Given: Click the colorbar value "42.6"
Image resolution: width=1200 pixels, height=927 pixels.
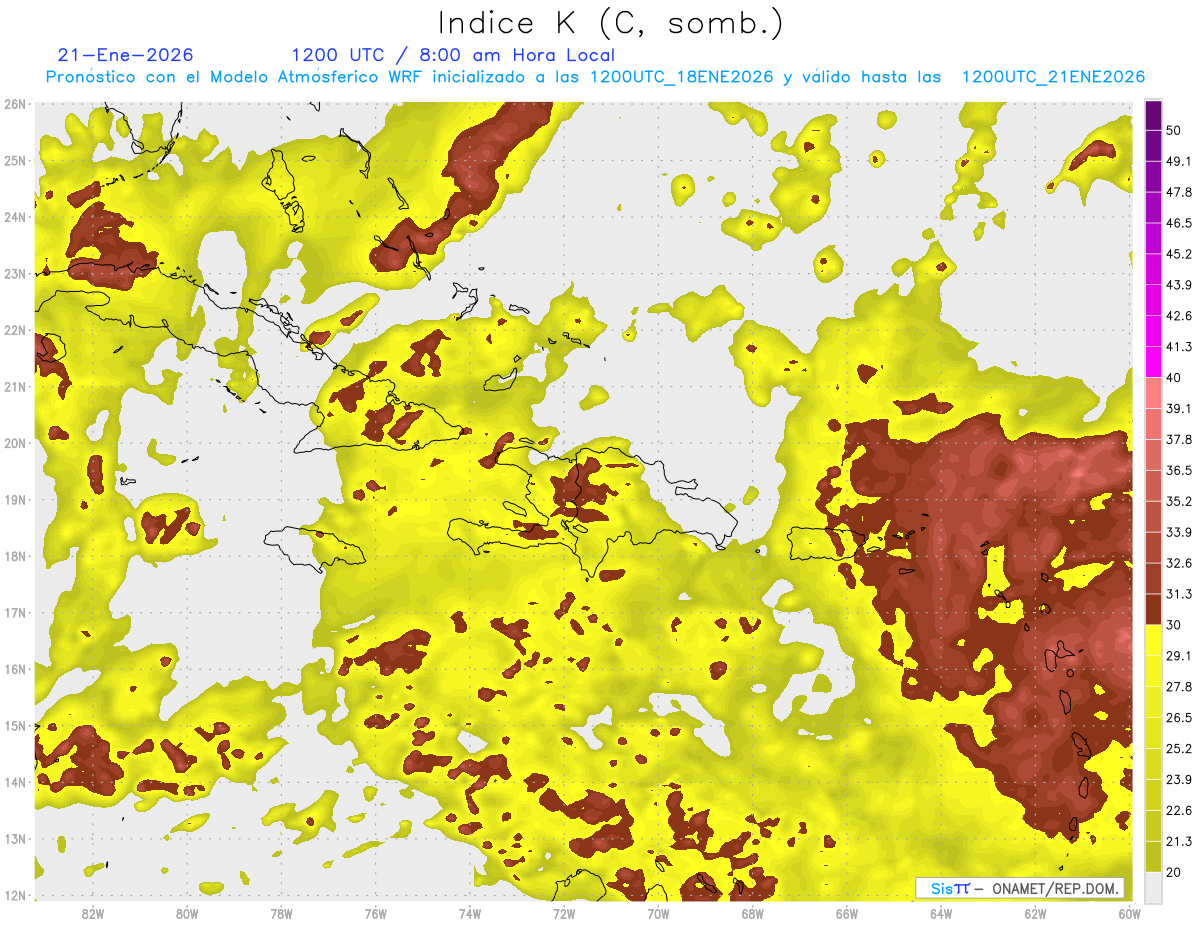Looking at the screenshot, I should click(x=1179, y=316).
